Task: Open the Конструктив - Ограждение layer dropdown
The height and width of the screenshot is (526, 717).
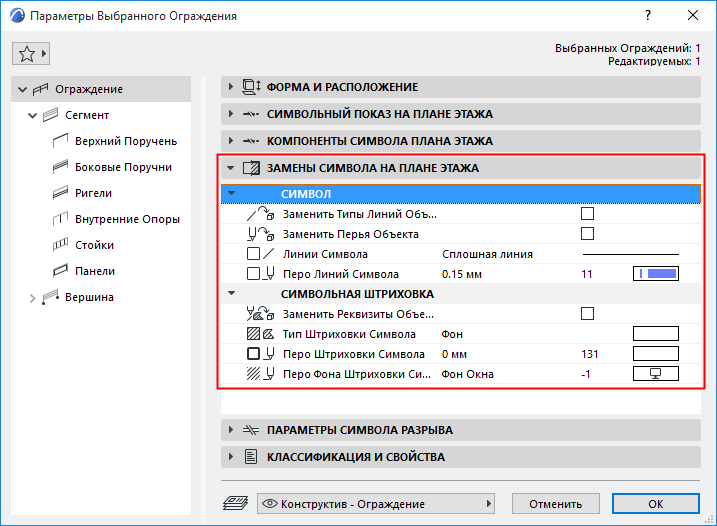Action: (x=376, y=504)
